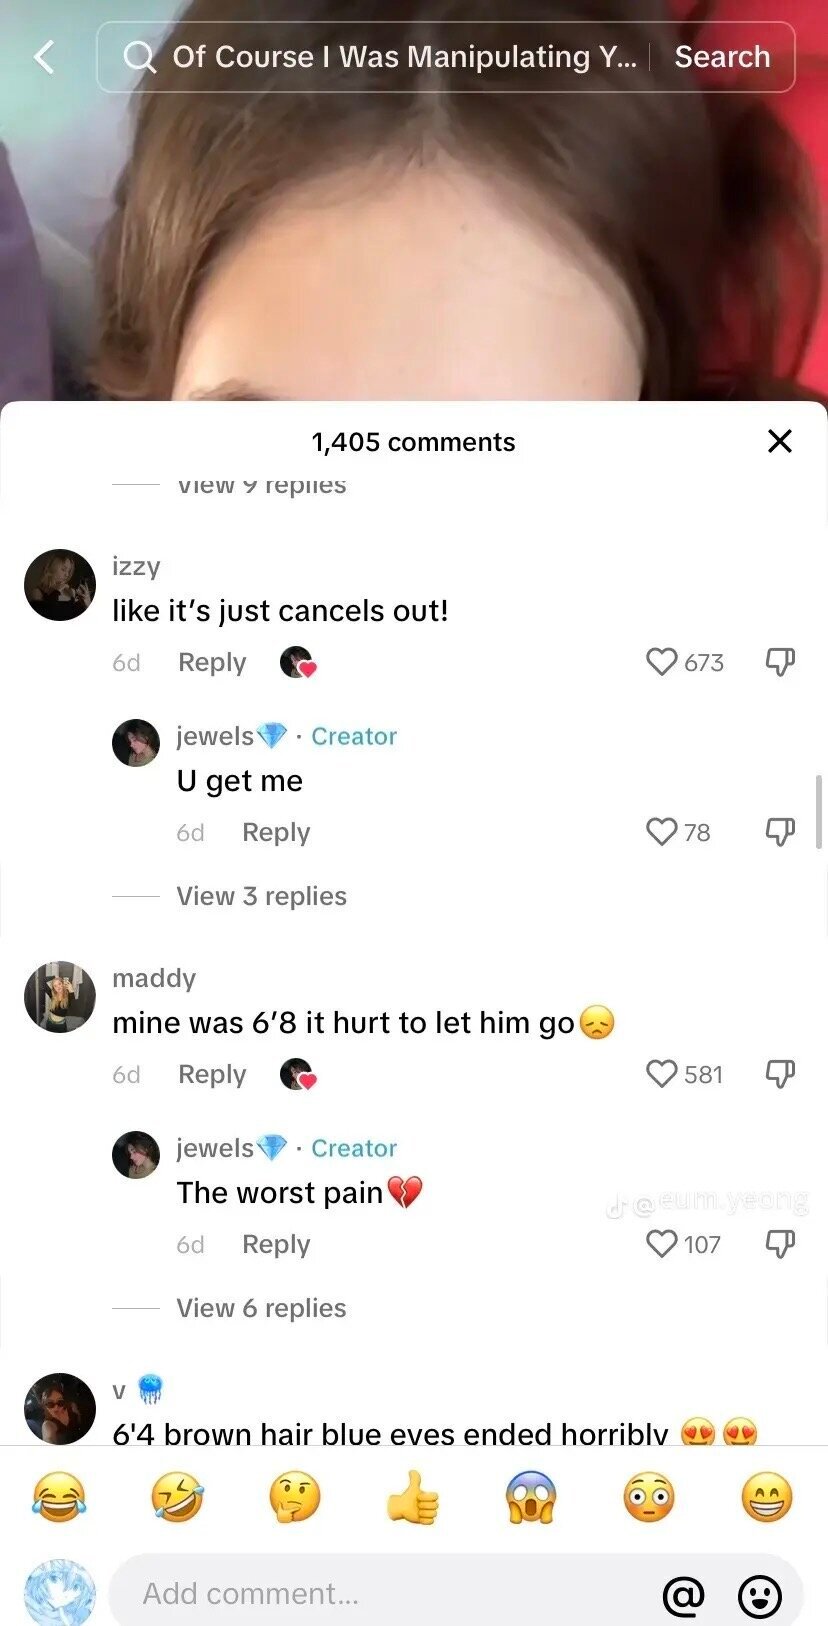Close the comments panel with X
The image size is (828, 1626).
click(x=779, y=441)
